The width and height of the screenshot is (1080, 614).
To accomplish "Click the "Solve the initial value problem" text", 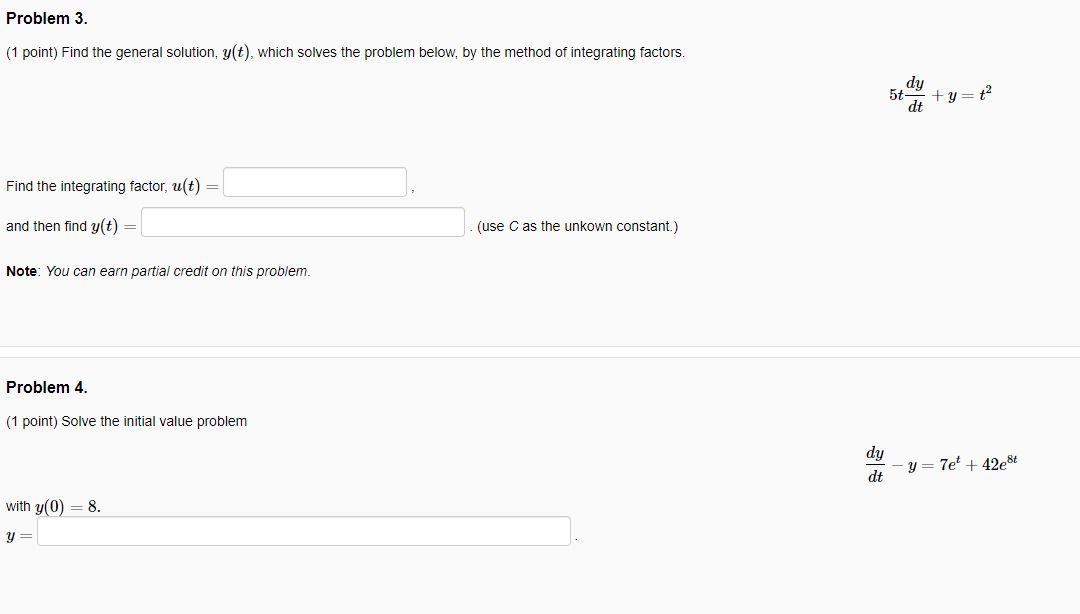I will pos(154,421).
